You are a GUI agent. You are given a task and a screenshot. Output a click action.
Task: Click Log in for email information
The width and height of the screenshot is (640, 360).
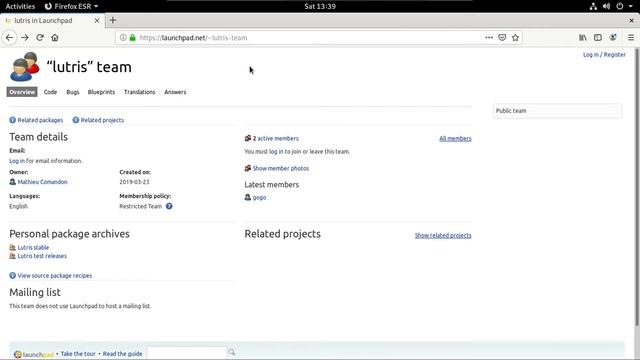[x=17, y=161]
